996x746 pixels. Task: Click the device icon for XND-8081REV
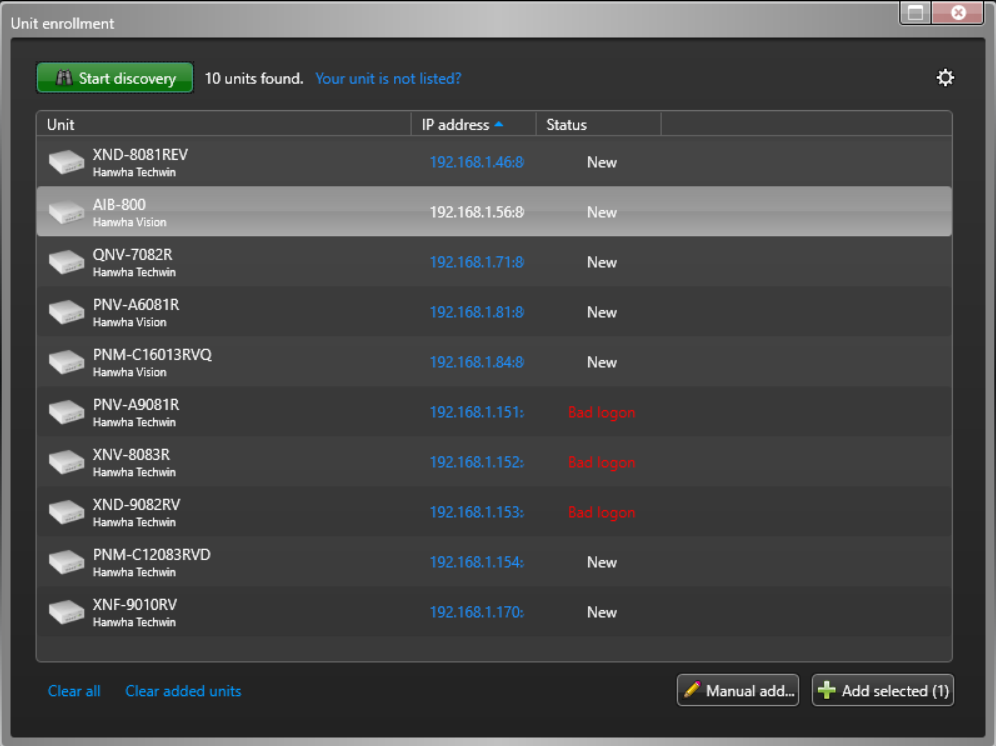[x=67, y=162]
